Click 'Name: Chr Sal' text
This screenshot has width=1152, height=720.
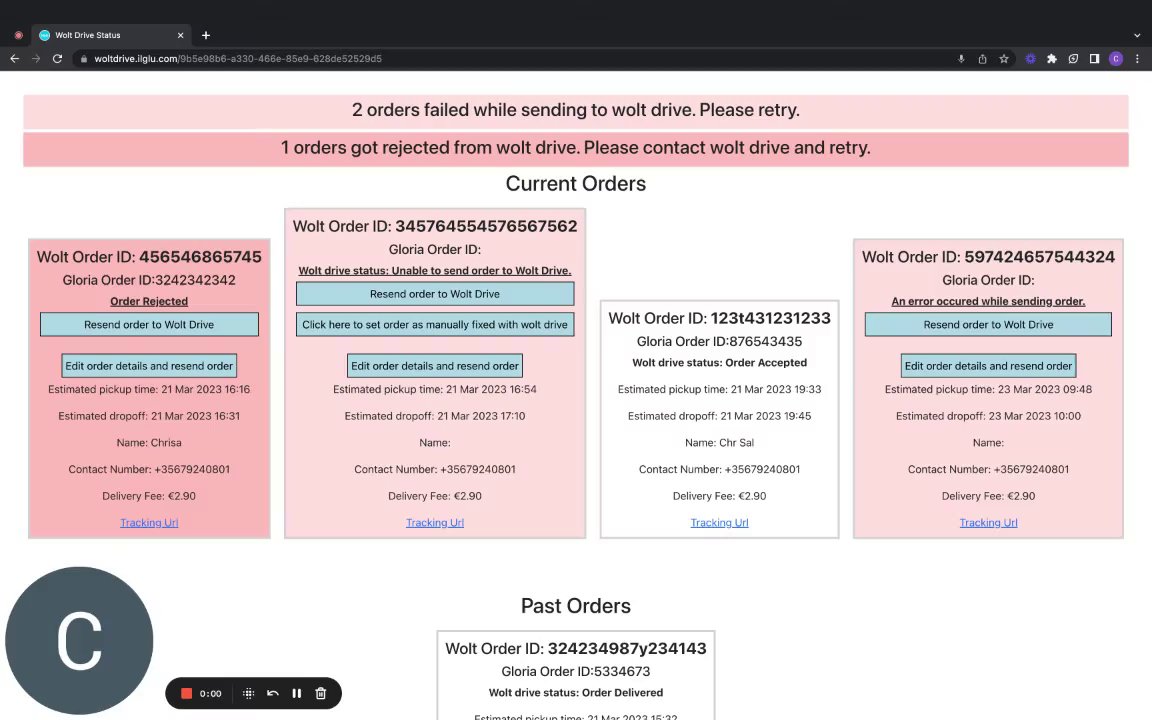[x=719, y=442]
